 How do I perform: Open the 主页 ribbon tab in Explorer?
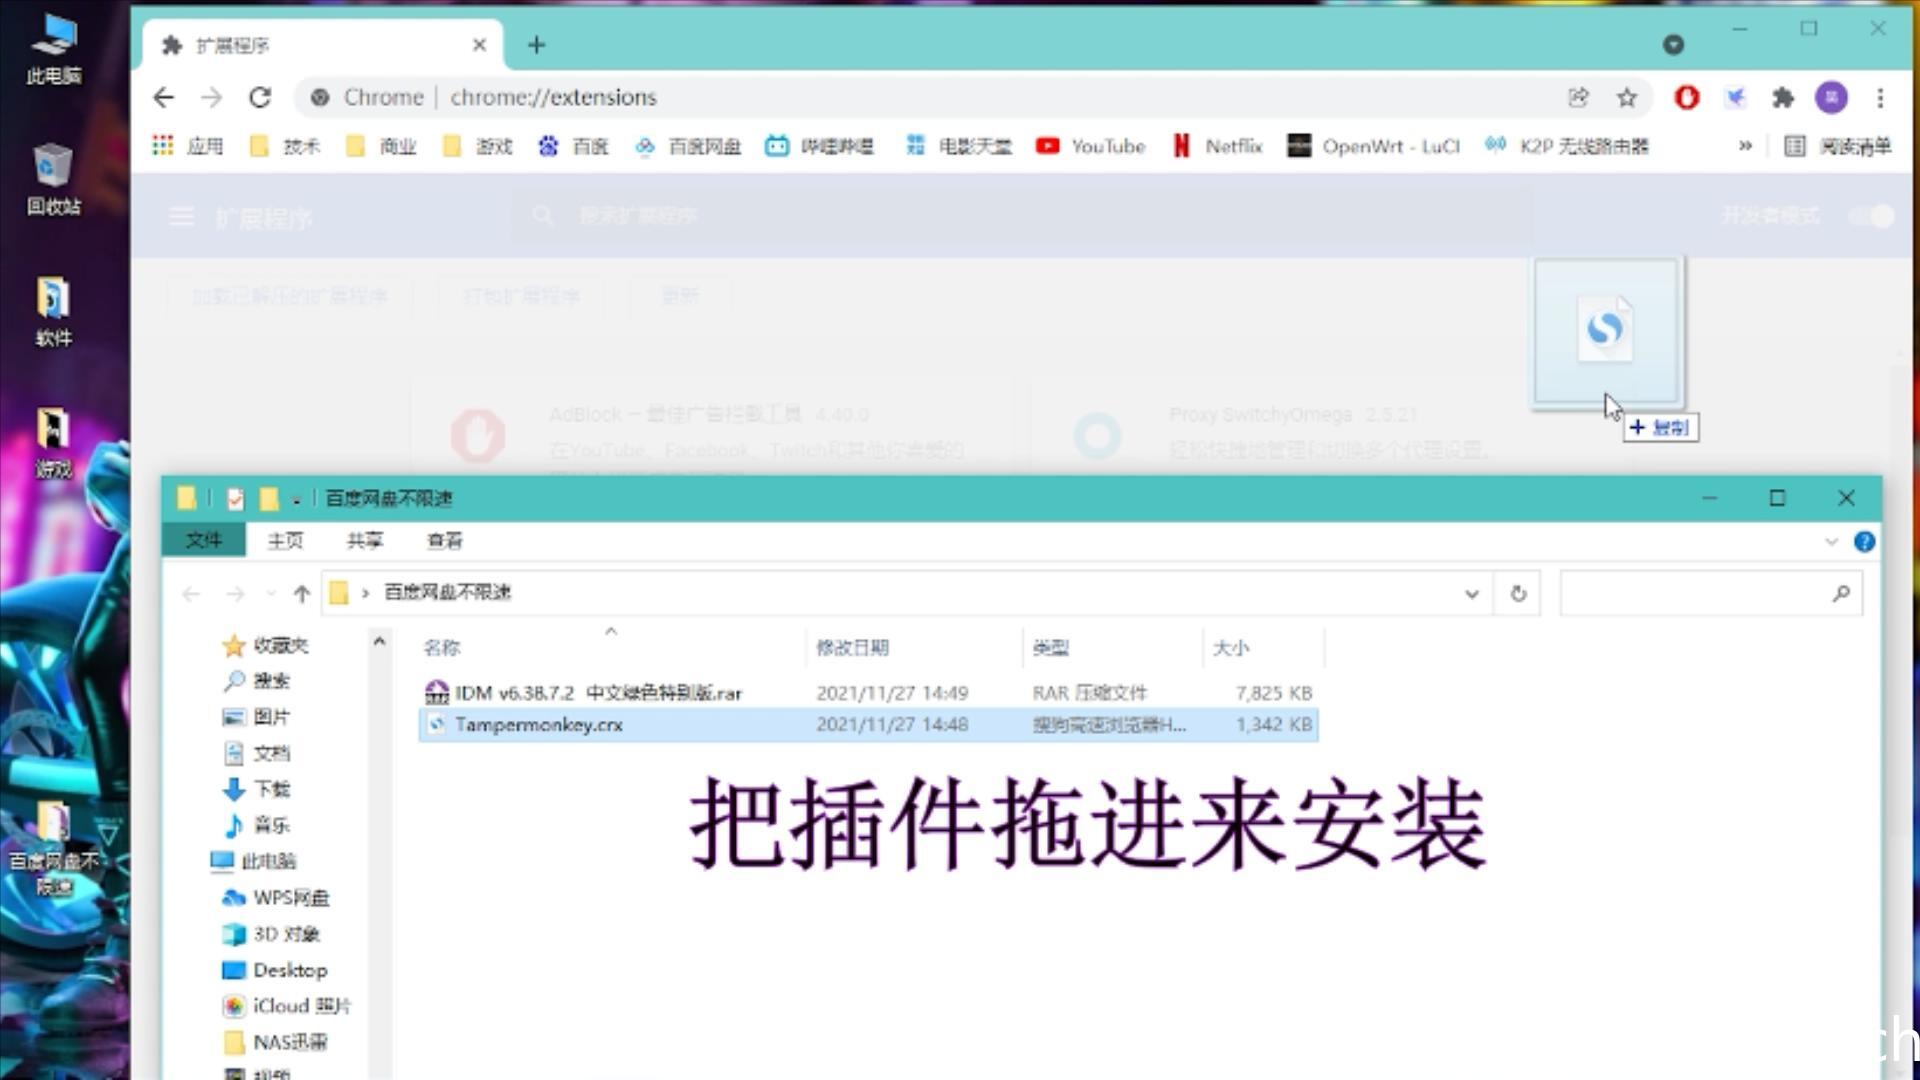coord(285,540)
